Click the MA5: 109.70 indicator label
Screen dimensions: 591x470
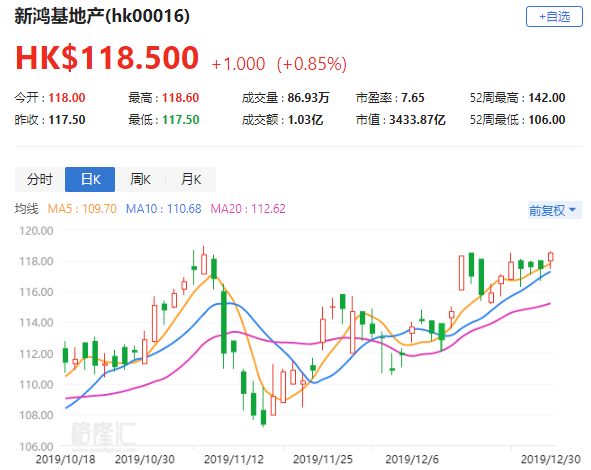pyautogui.click(x=82, y=209)
